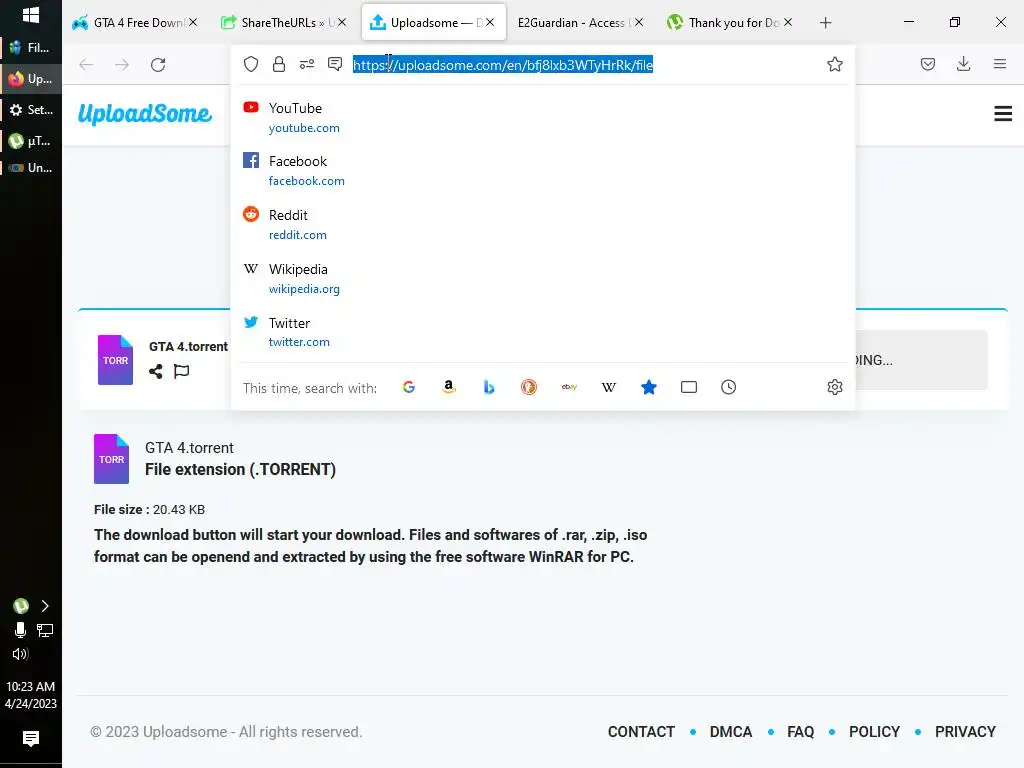Image resolution: width=1024 pixels, height=768 pixels.
Task: Open the POLICY footer link
Action: click(874, 732)
